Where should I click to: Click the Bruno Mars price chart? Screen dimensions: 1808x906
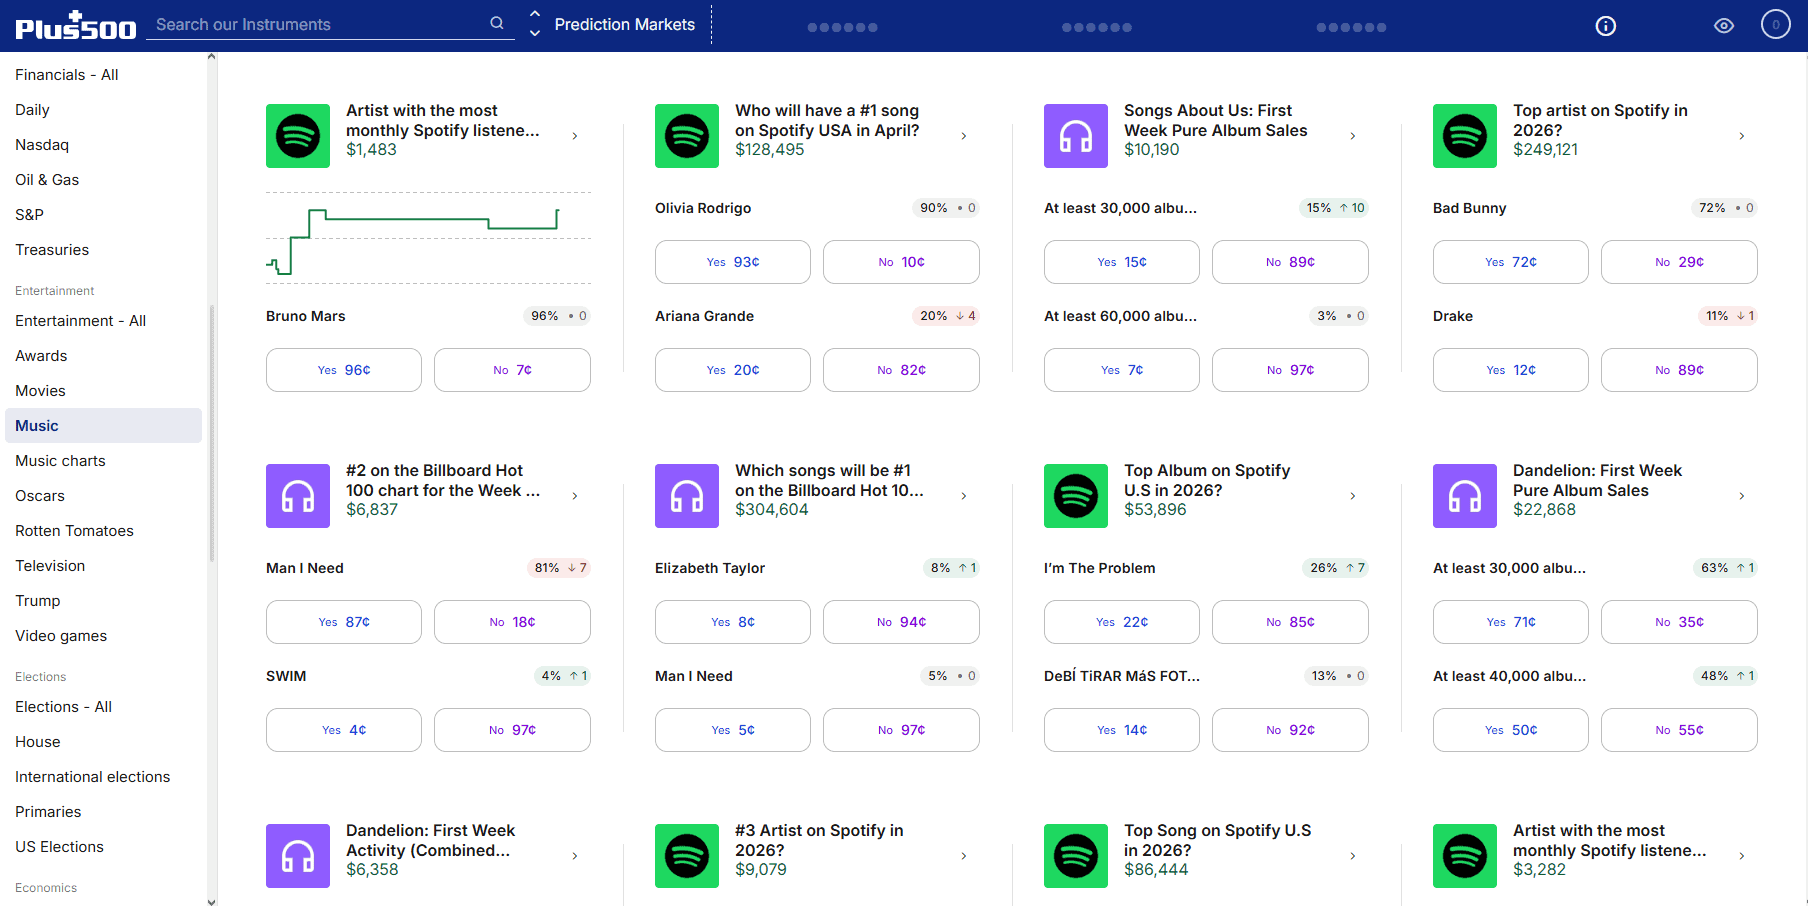[x=428, y=238]
